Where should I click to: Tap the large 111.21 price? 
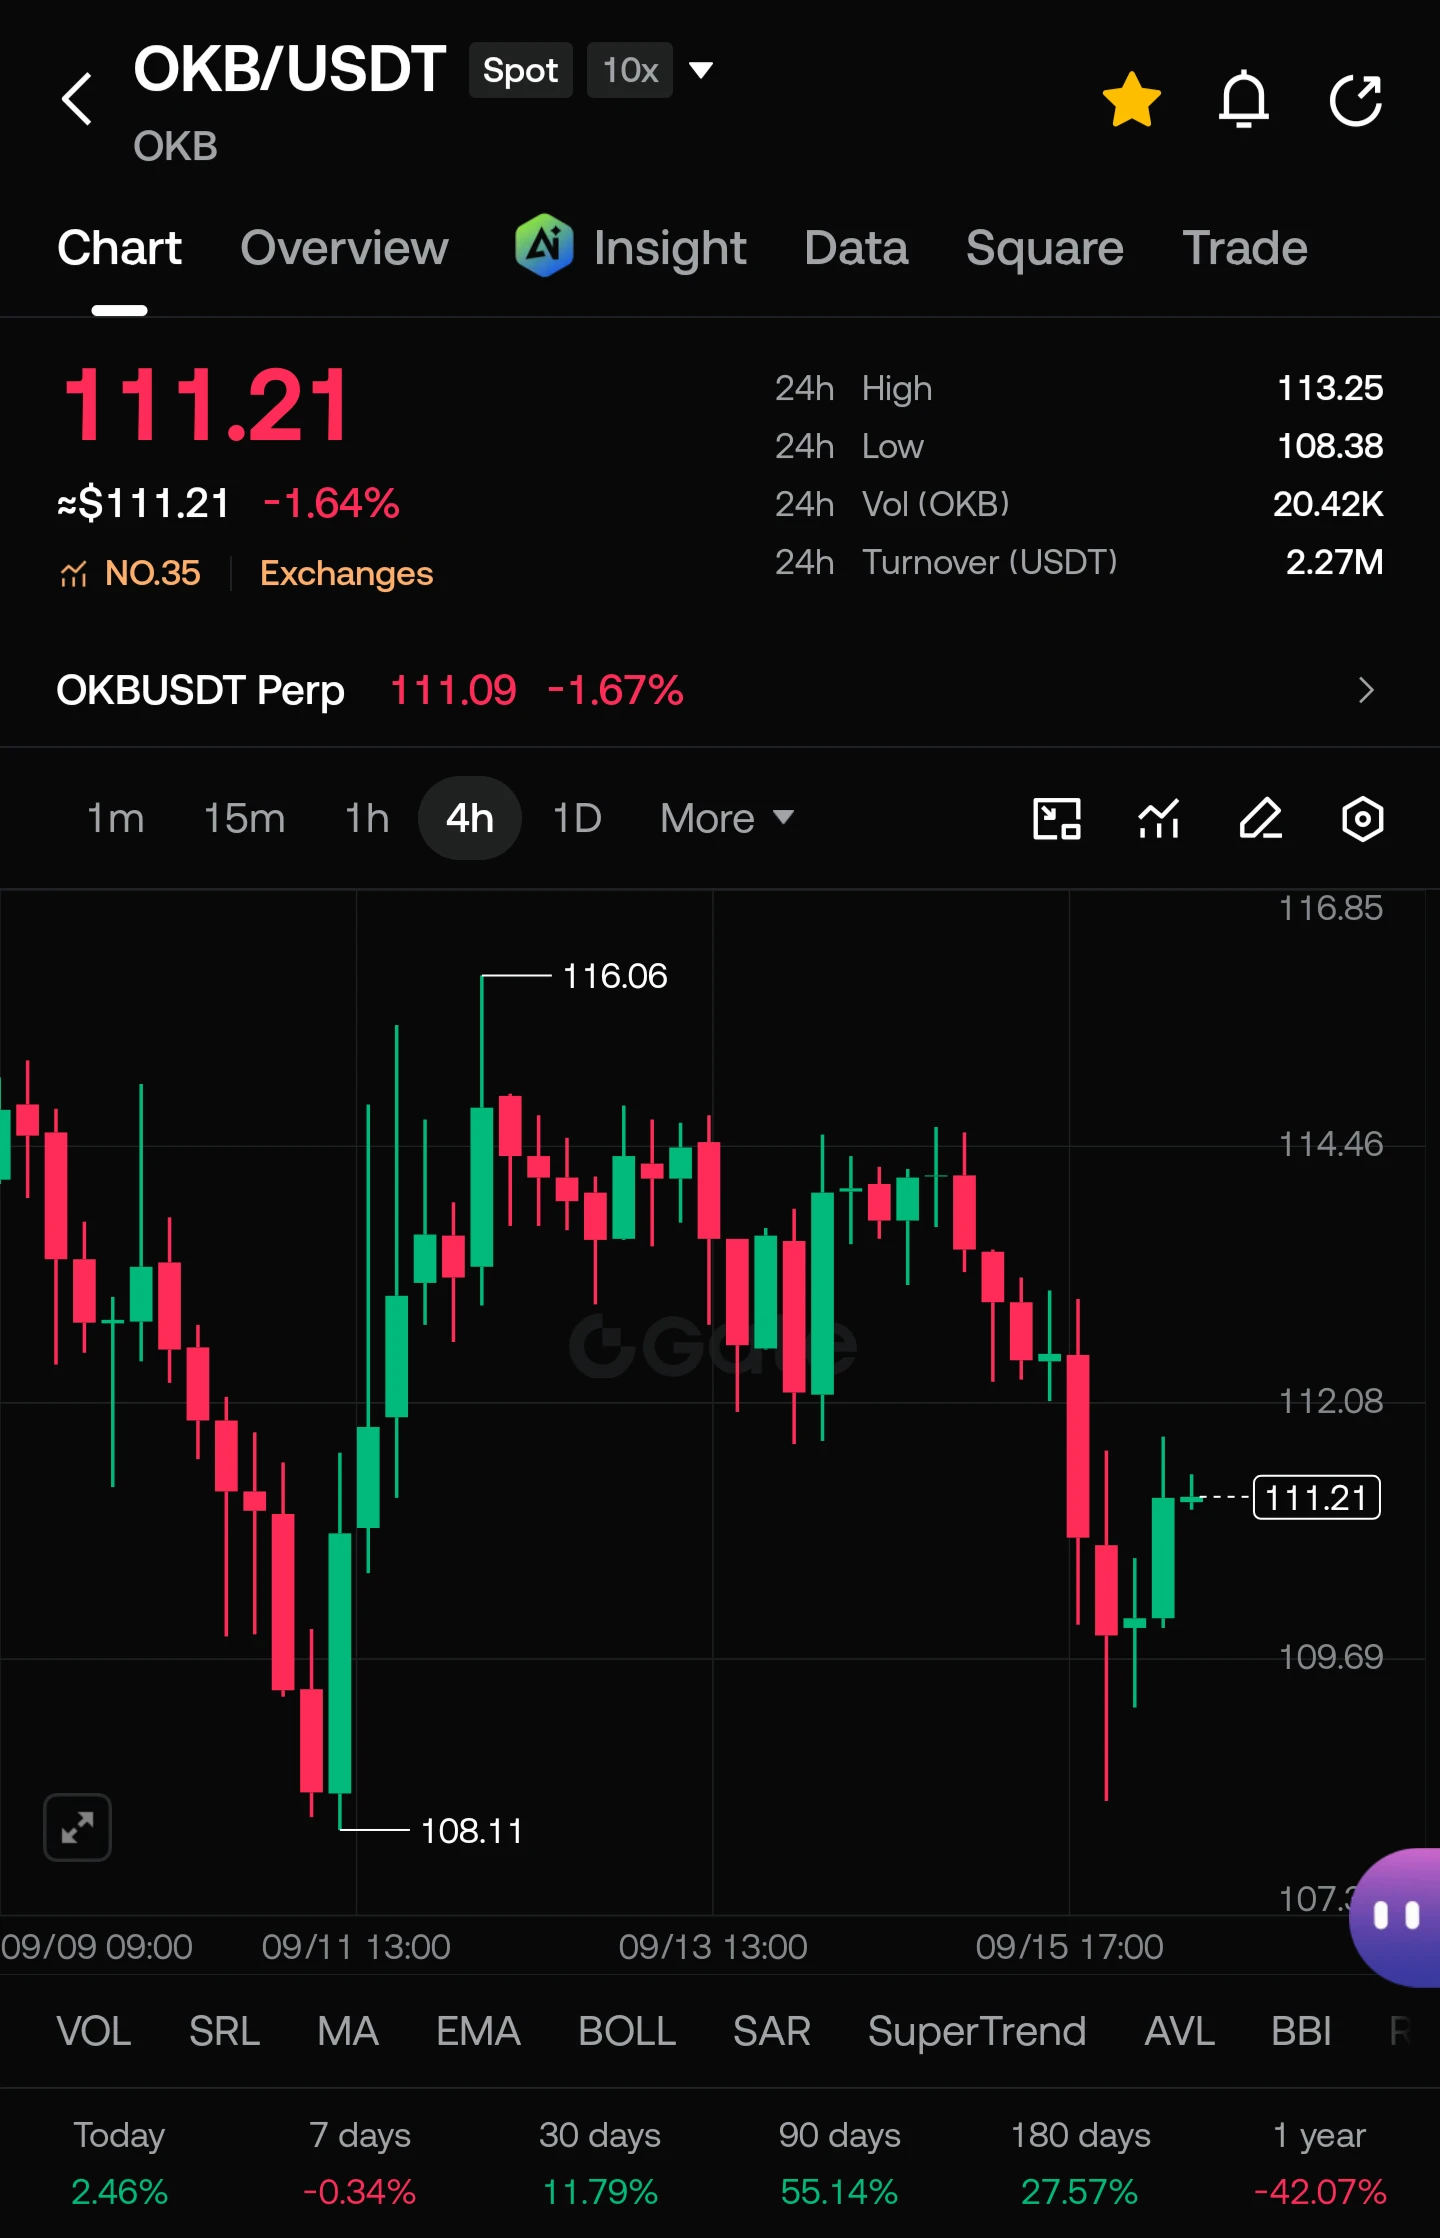tap(206, 405)
